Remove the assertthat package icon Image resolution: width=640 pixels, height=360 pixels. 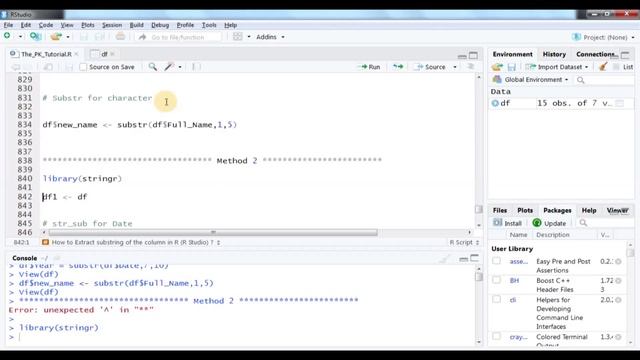[x=618, y=262]
